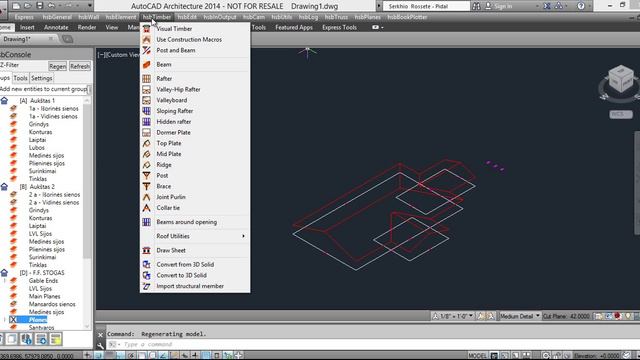Screen dimensions: 640x360
Task: Click Beams around opening icon
Action: tap(147, 222)
